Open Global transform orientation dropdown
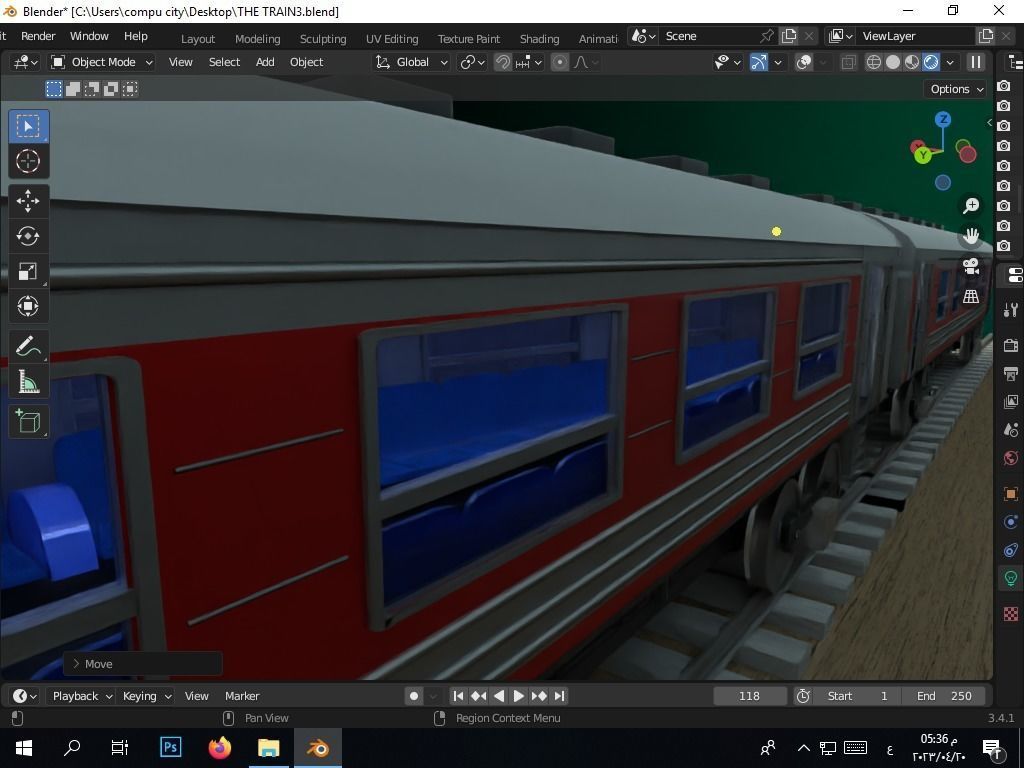This screenshot has width=1024, height=768. tap(411, 62)
